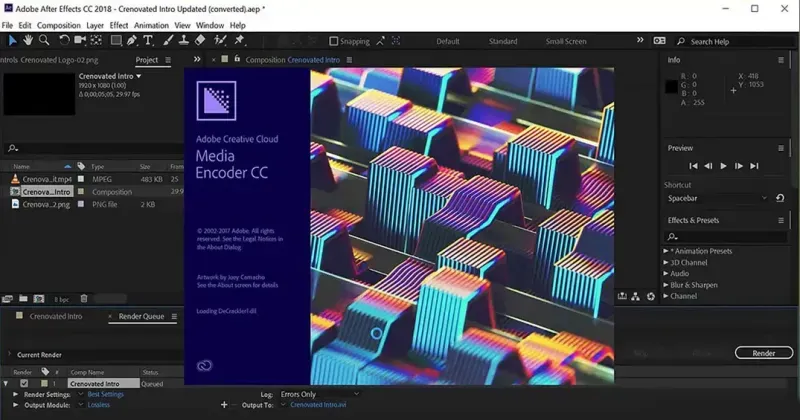Toggle the Snapping checkbox
Image resolution: width=800 pixels, height=420 pixels.
point(334,41)
